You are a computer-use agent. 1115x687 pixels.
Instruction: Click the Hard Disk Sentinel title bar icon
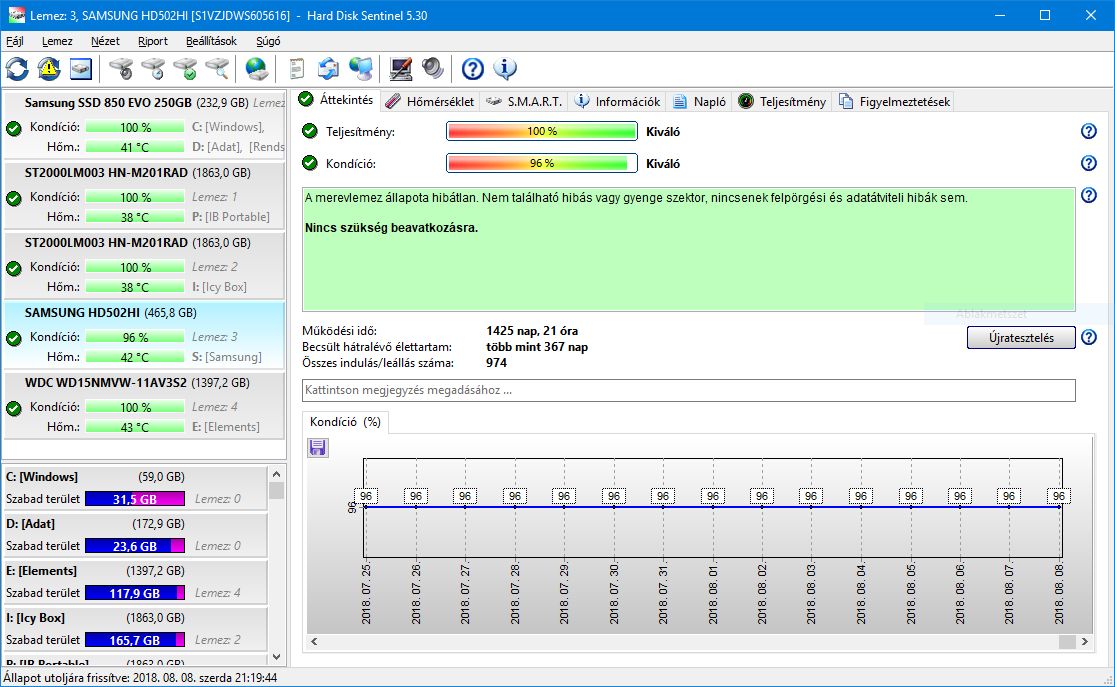click(x=16, y=15)
